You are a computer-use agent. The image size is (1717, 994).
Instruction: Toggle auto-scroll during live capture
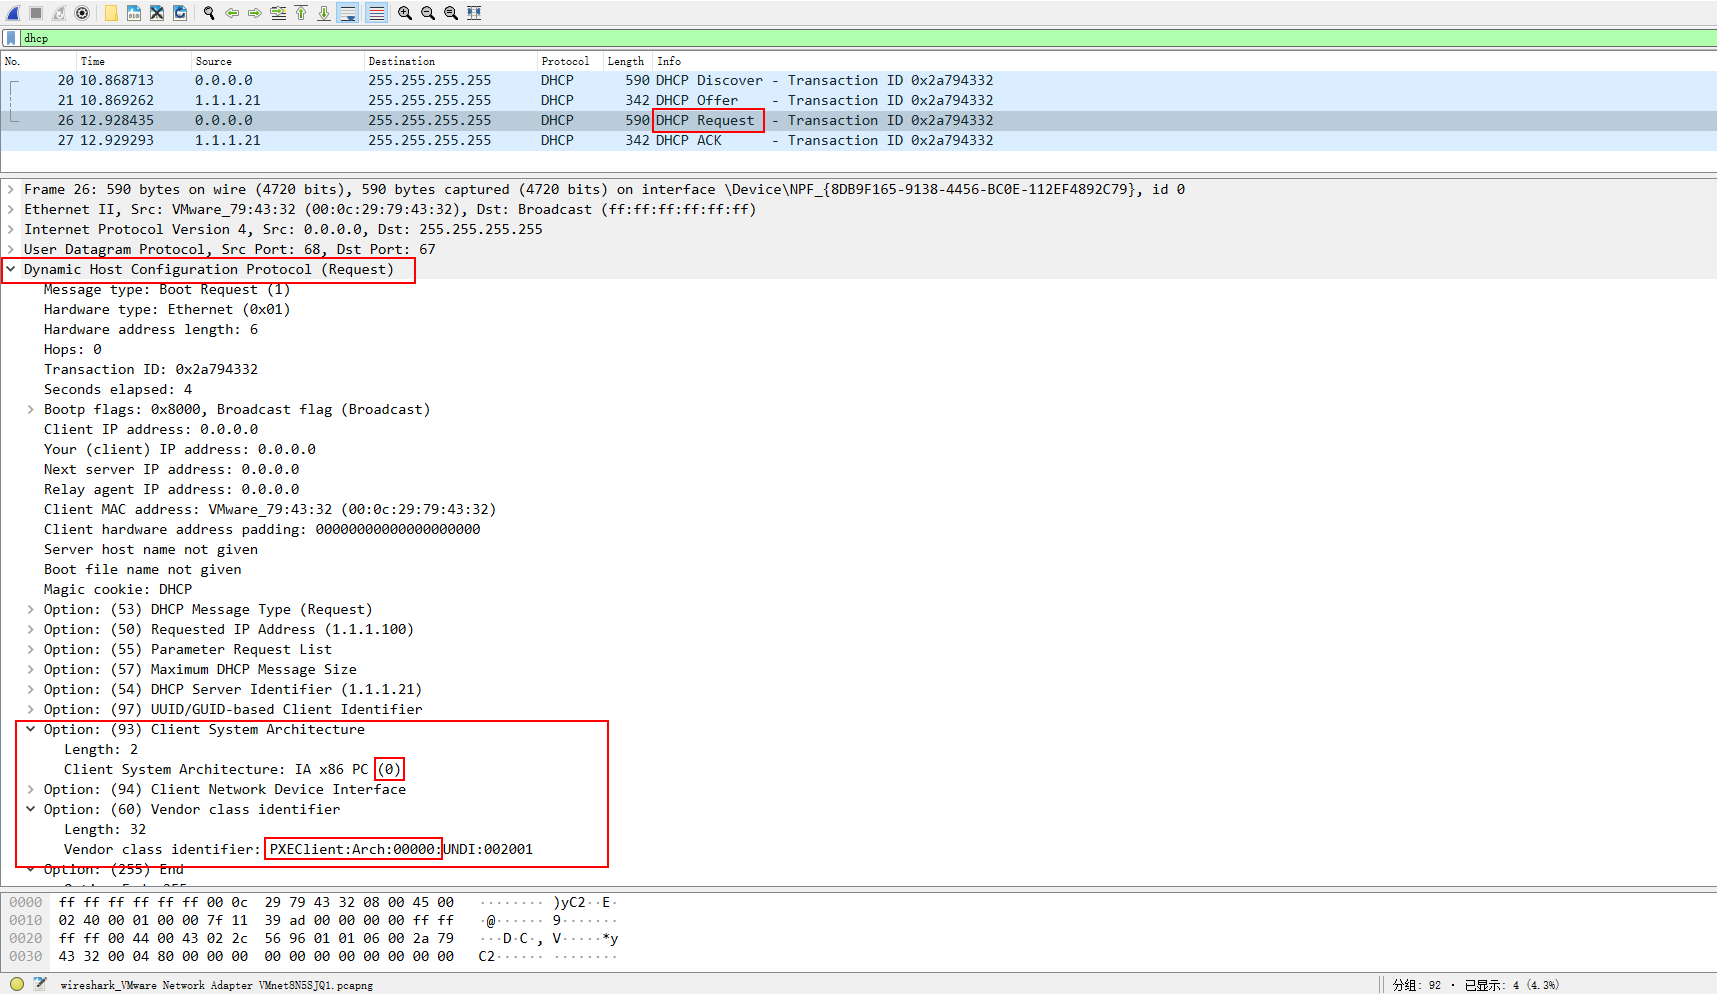coord(348,13)
